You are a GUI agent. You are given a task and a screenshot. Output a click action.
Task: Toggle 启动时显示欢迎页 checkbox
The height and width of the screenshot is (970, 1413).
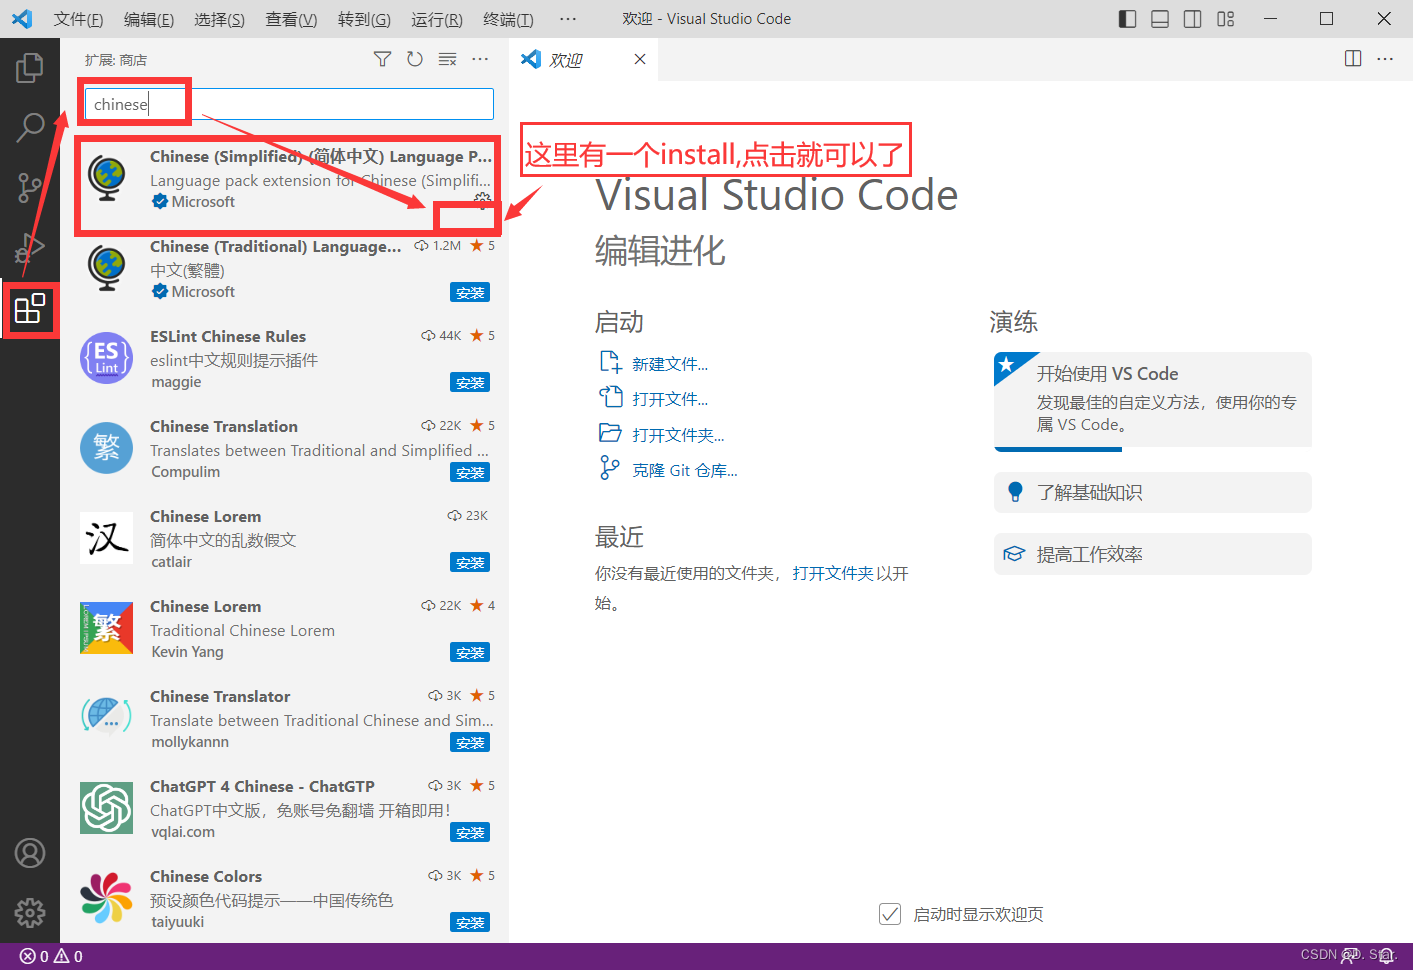pos(890,914)
